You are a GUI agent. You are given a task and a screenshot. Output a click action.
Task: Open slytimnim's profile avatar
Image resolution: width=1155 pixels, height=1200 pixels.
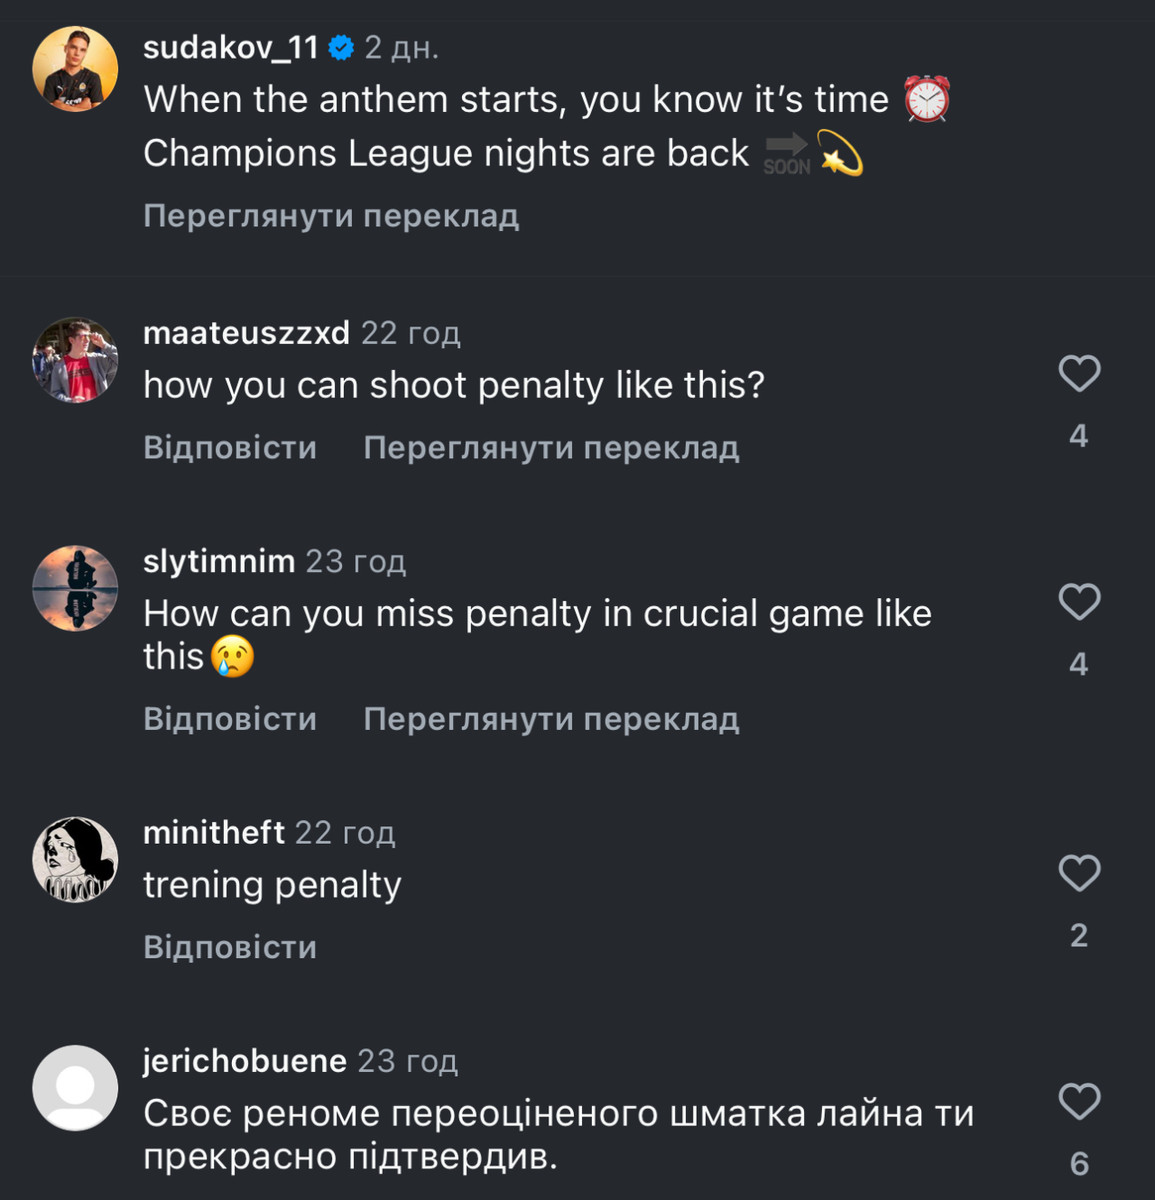tap(75, 588)
